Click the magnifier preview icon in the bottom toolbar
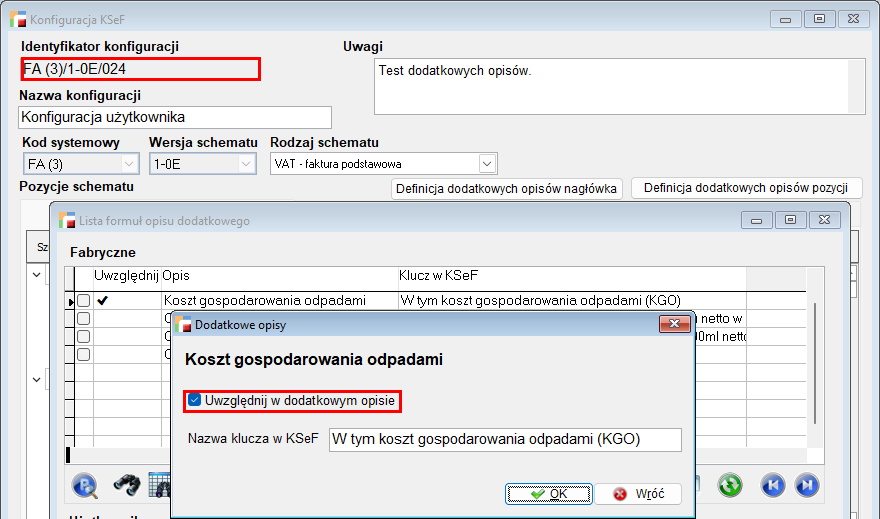 [x=86, y=485]
